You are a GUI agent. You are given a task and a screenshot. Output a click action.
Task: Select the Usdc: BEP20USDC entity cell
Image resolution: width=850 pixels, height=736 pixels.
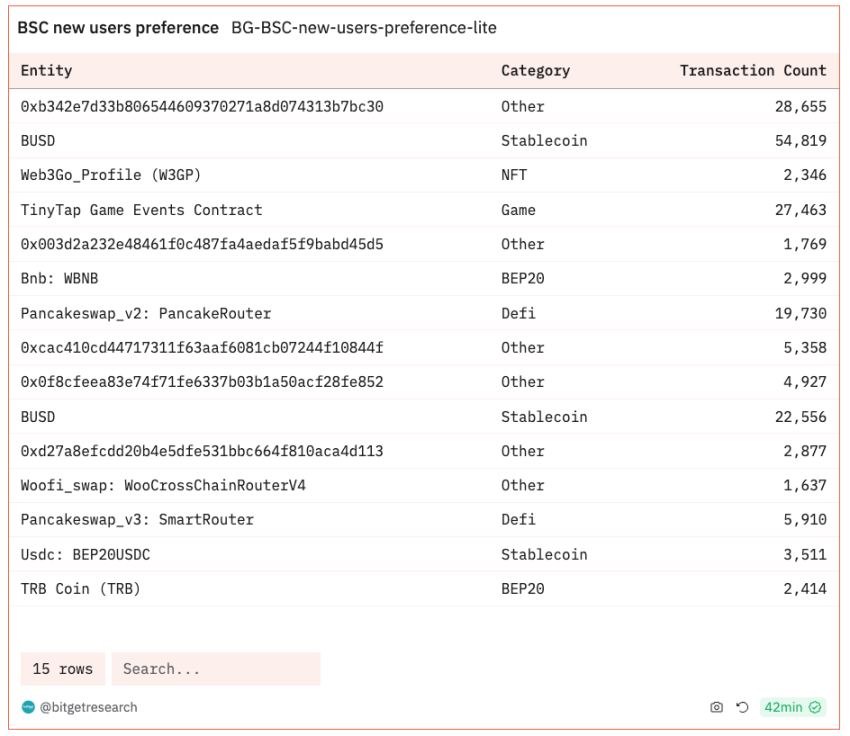[x=85, y=554]
